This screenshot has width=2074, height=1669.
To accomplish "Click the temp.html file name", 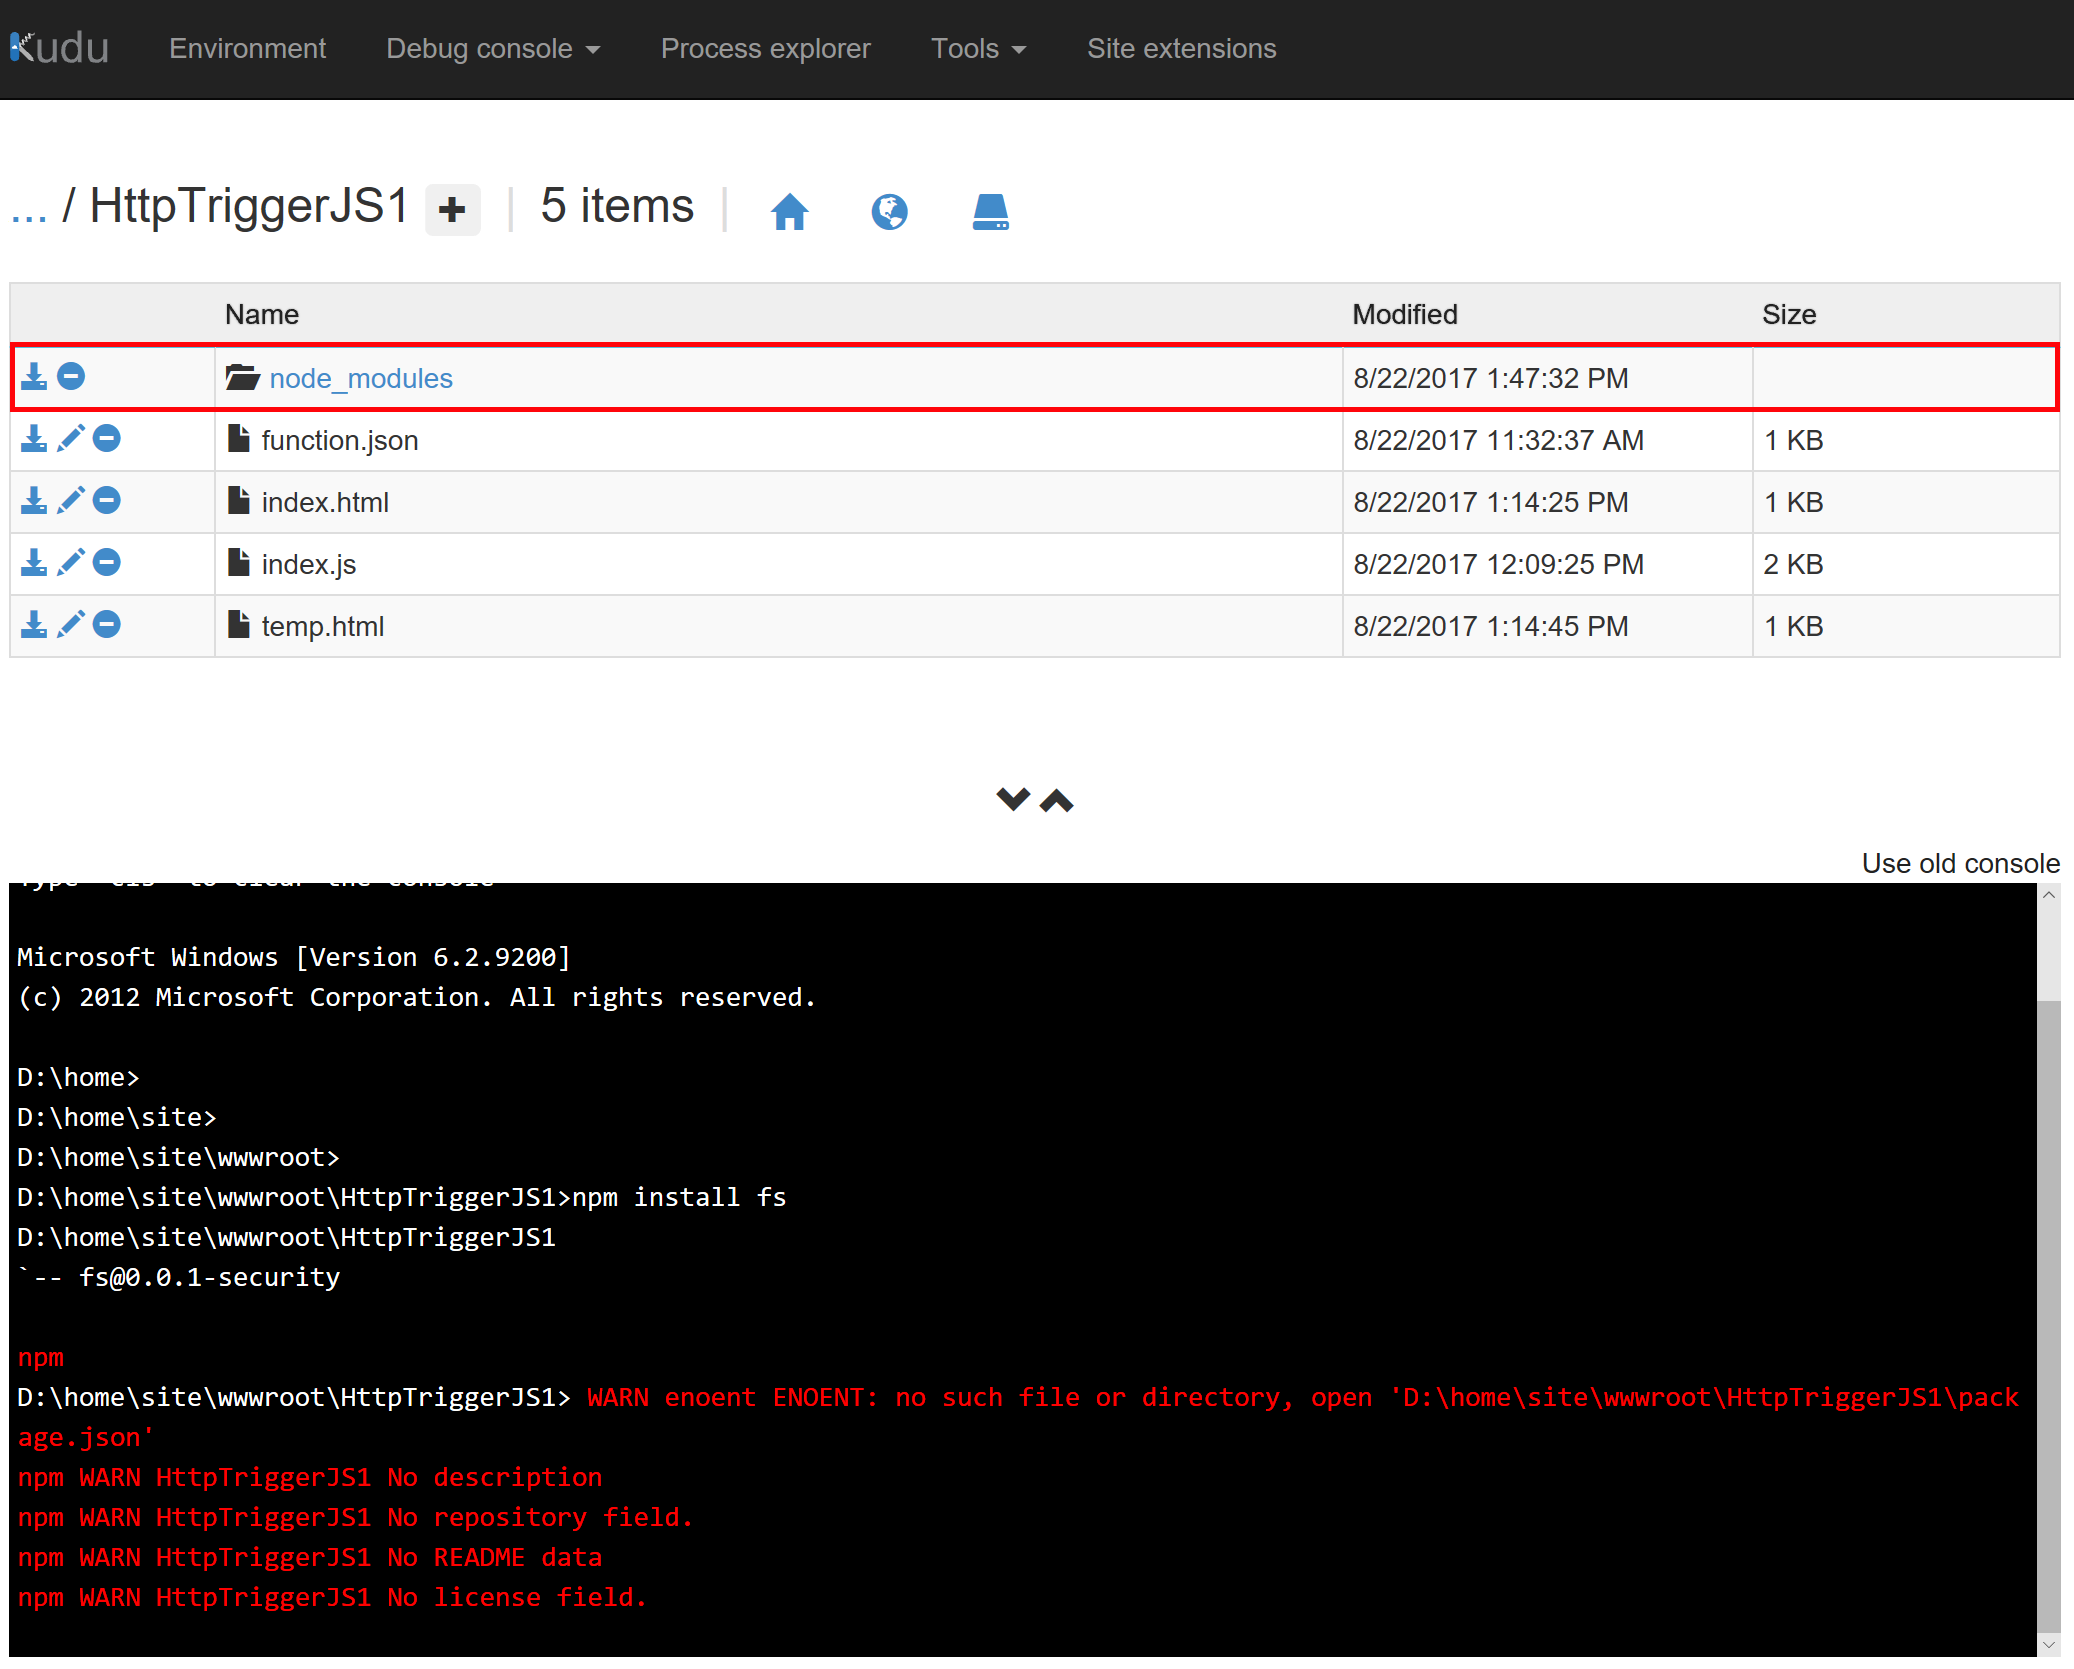I will click(x=323, y=626).
